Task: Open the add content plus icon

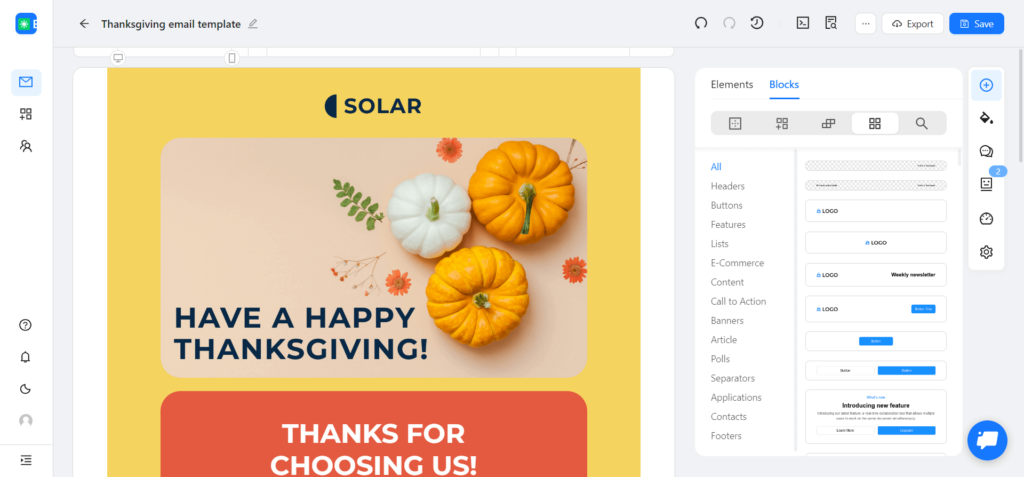Action: pyautogui.click(x=986, y=85)
